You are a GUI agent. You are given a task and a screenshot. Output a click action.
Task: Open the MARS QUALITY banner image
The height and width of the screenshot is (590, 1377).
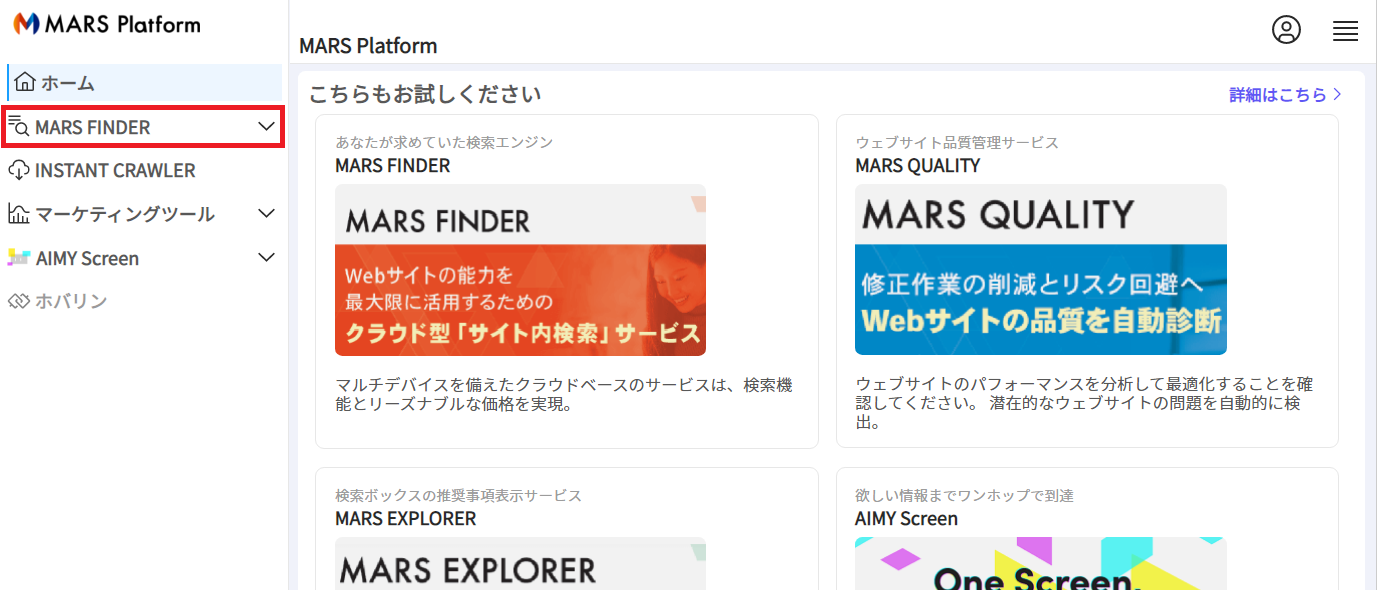coord(1041,270)
